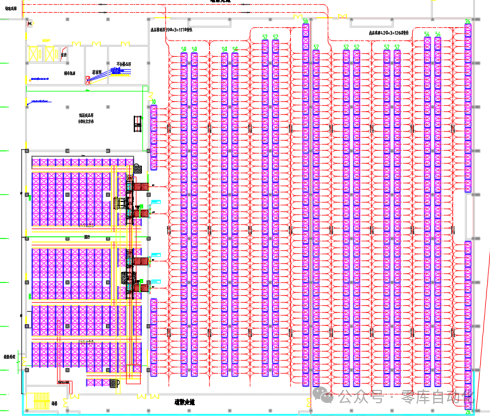Click the two-line label in the green-bordered room
This screenshot has width=491, height=417.
point(86,118)
